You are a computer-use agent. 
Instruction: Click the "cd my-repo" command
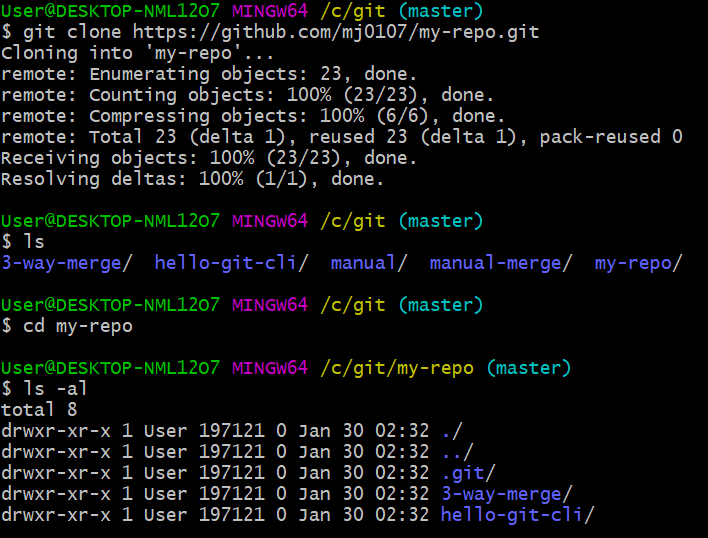78,326
